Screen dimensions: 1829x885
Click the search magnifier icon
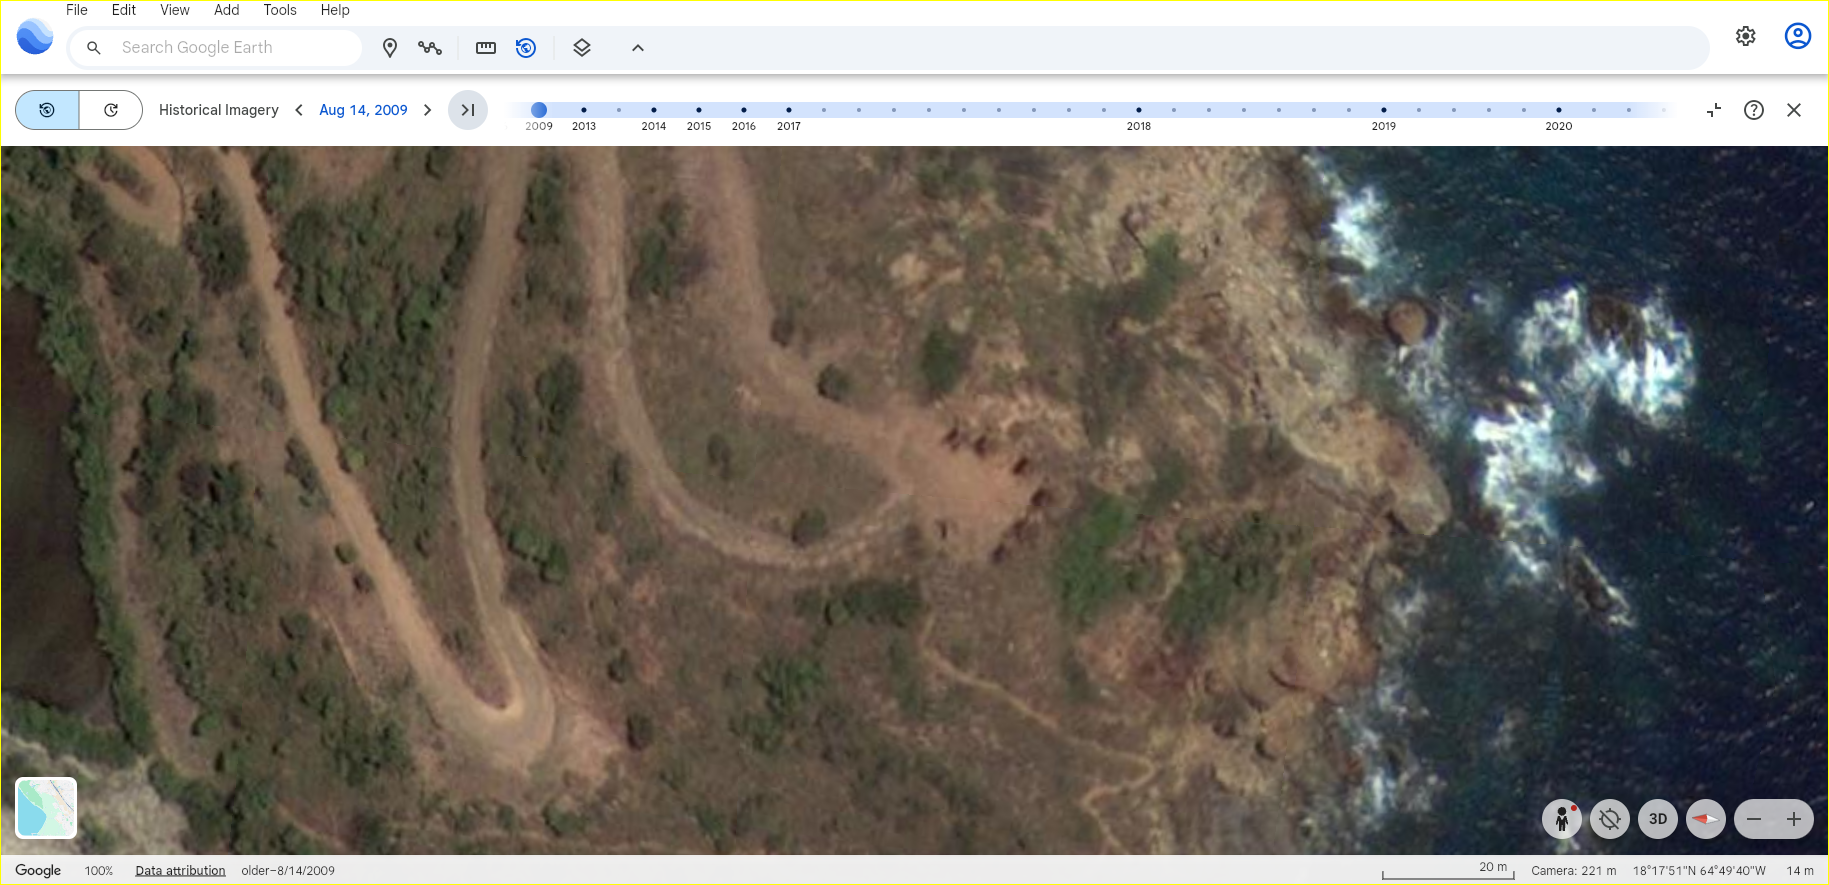point(94,48)
